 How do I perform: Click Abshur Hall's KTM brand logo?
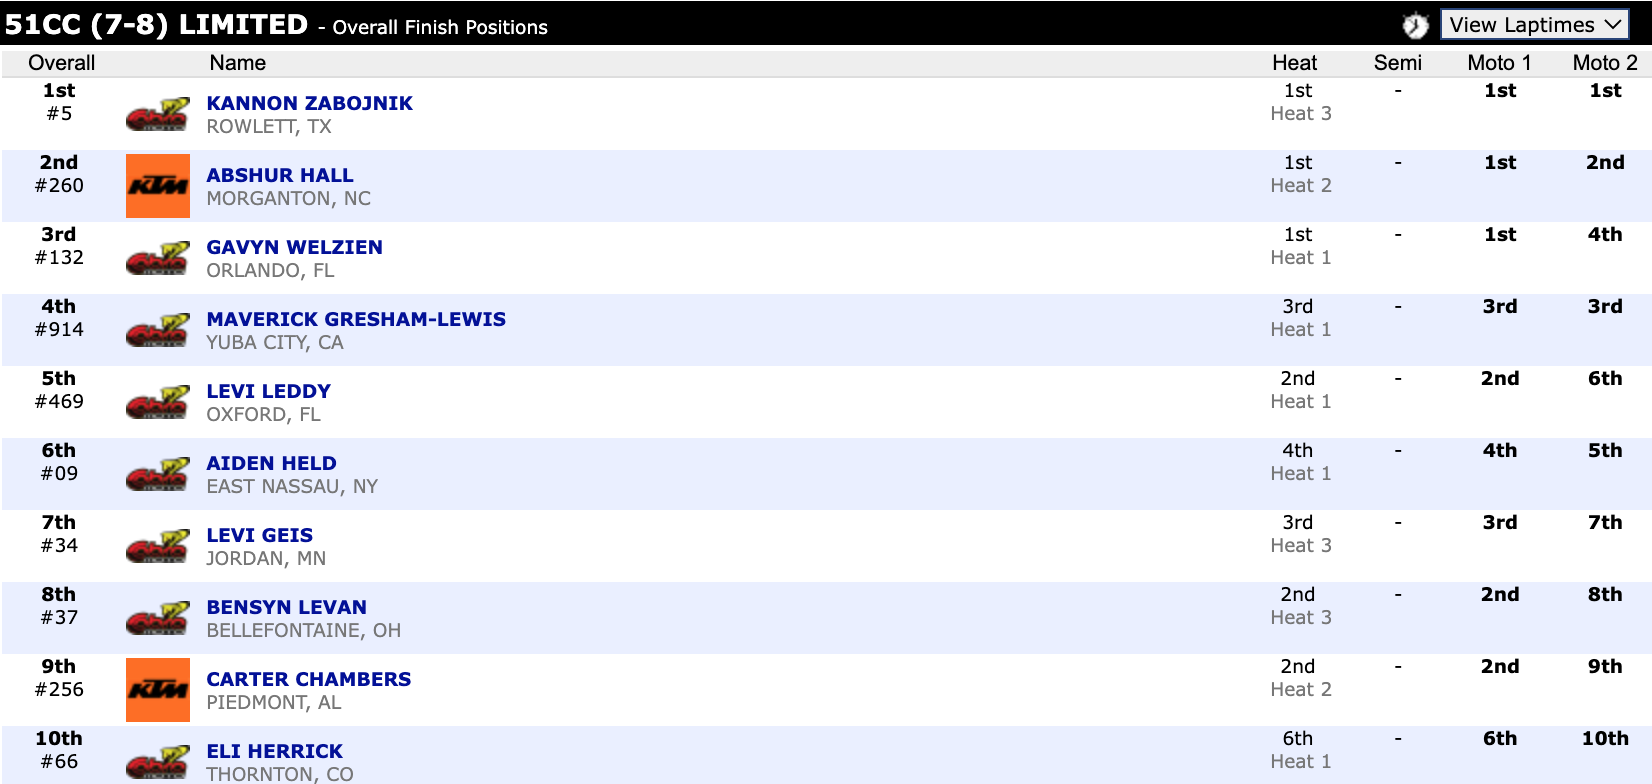157,186
